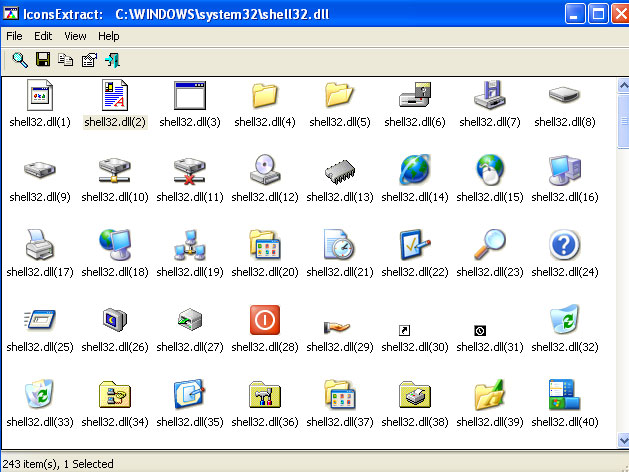Select the magnifying glass icon shell32.dll(23)
Viewport: 629px width, 472px height.
[490, 245]
